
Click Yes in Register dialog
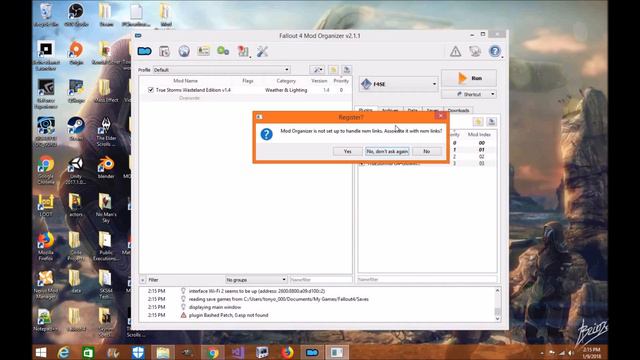pos(347,151)
